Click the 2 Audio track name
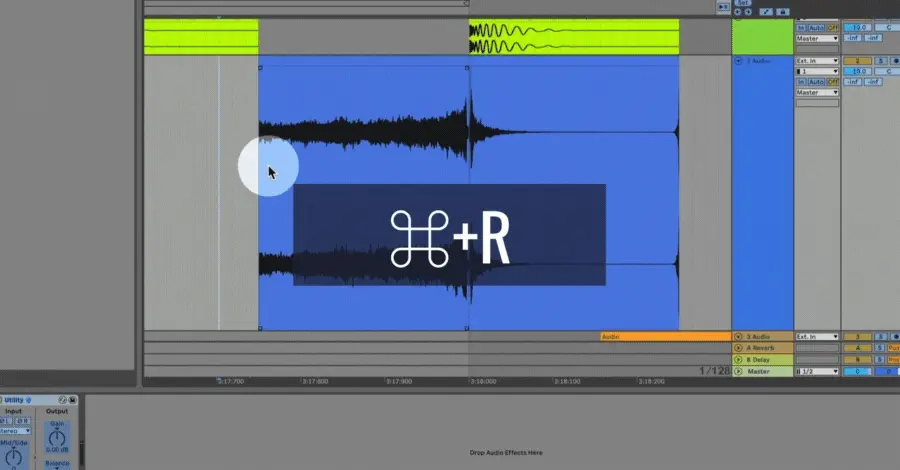The width and height of the screenshot is (900, 470). 759,61
